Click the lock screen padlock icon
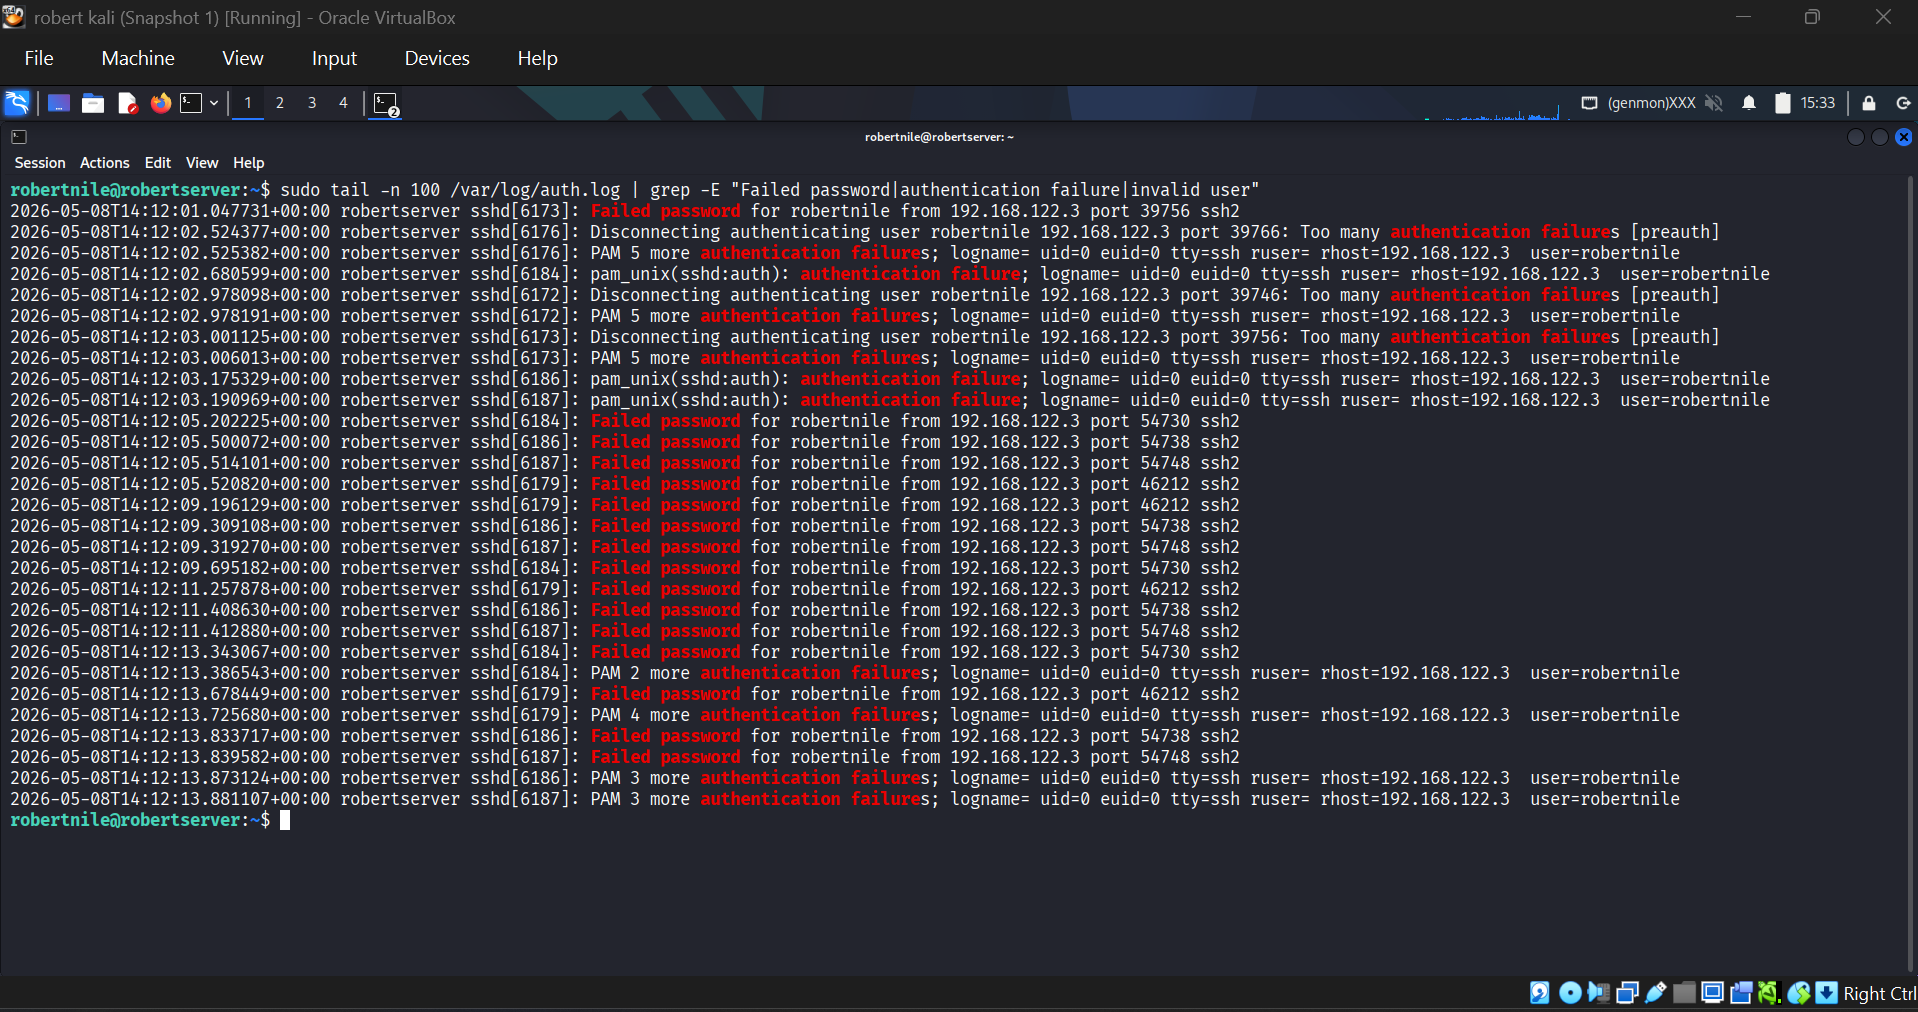The height and width of the screenshot is (1012, 1918). (x=1869, y=103)
